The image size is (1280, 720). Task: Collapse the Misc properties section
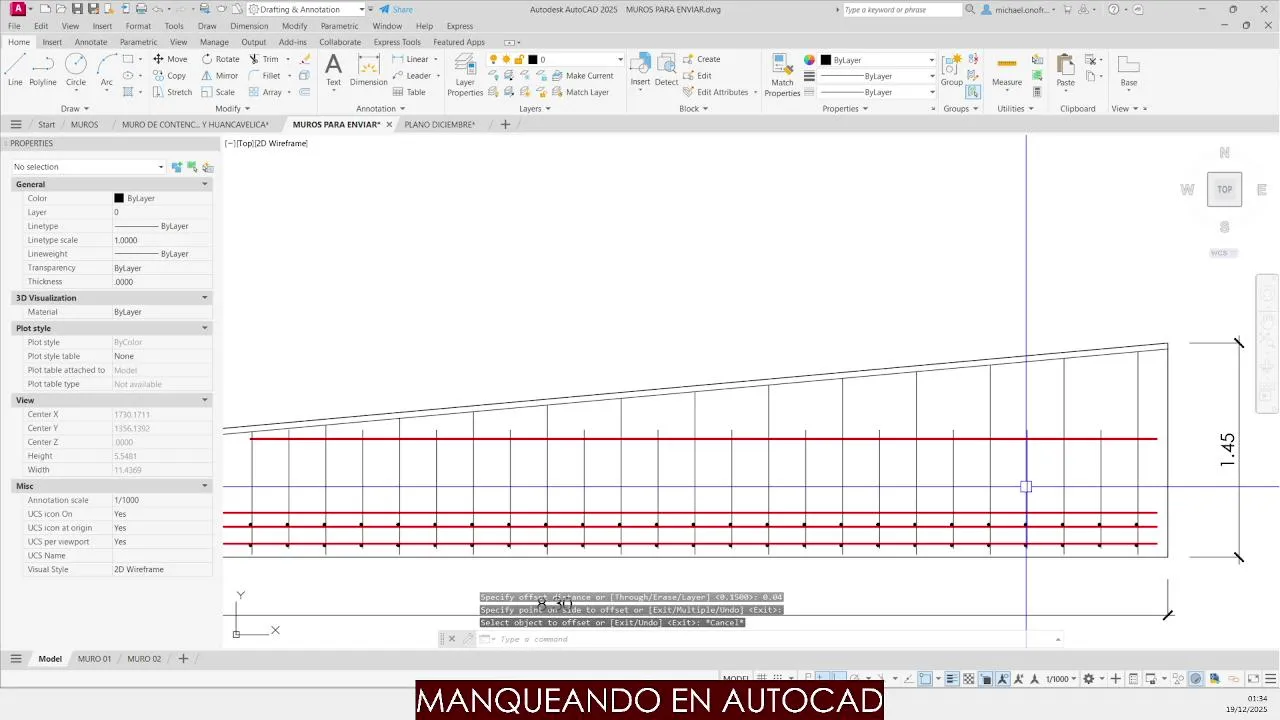(205, 486)
